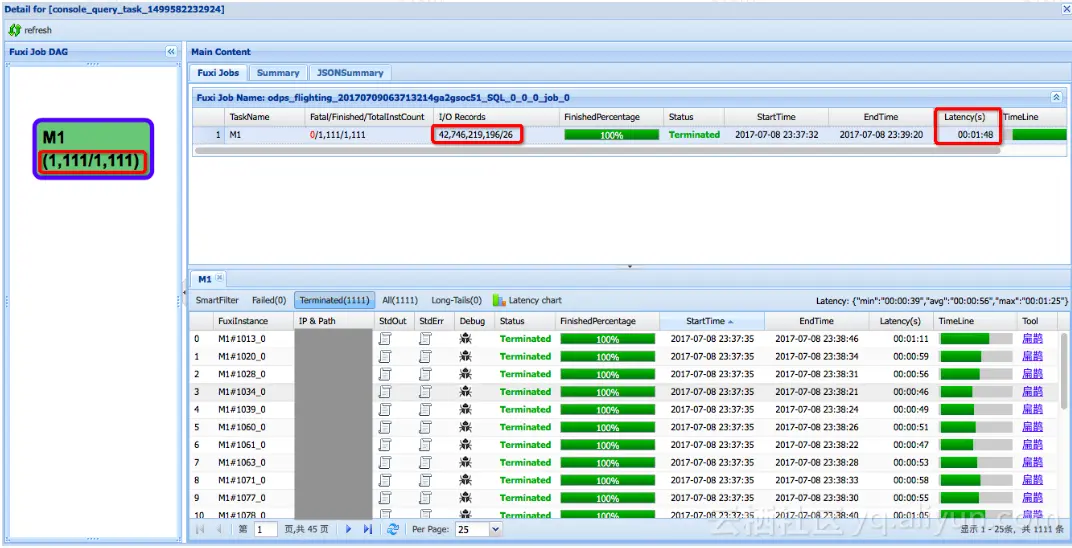Click Debug bug icon for M1#1028_0
Screen dimensions: 1072x548
click(466, 374)
